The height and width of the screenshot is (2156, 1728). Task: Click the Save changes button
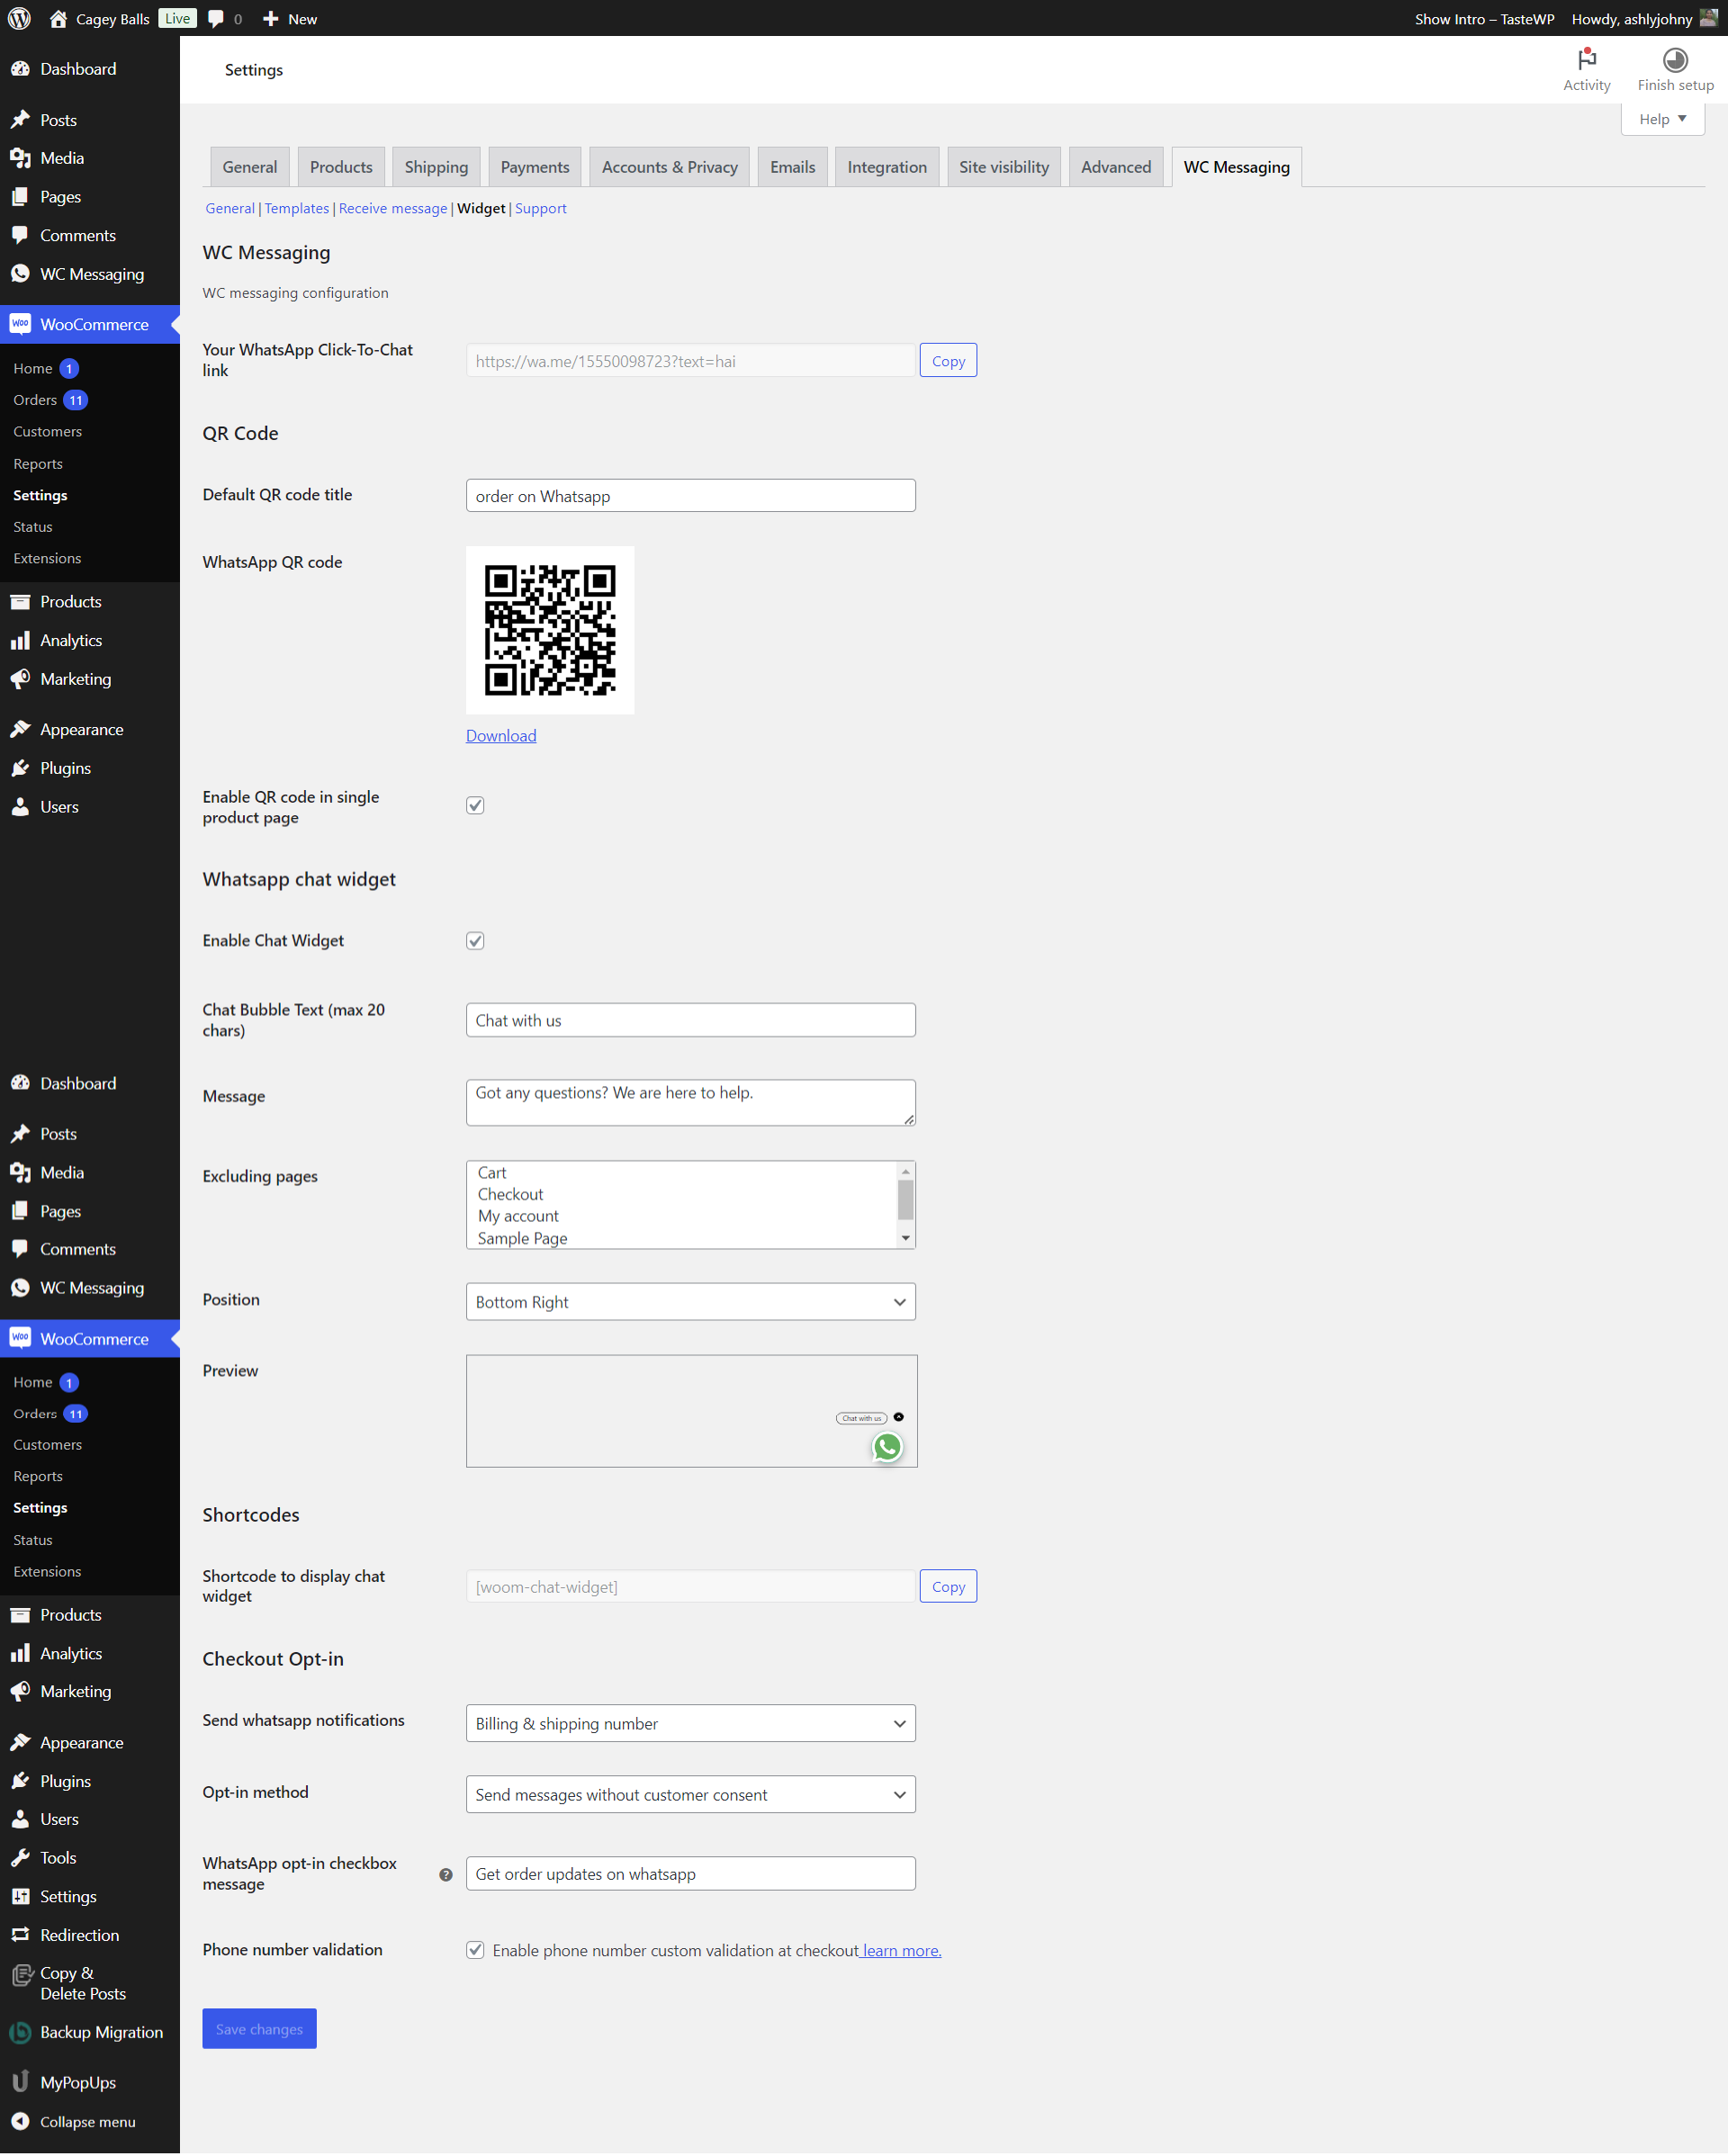coord(259,2029)
